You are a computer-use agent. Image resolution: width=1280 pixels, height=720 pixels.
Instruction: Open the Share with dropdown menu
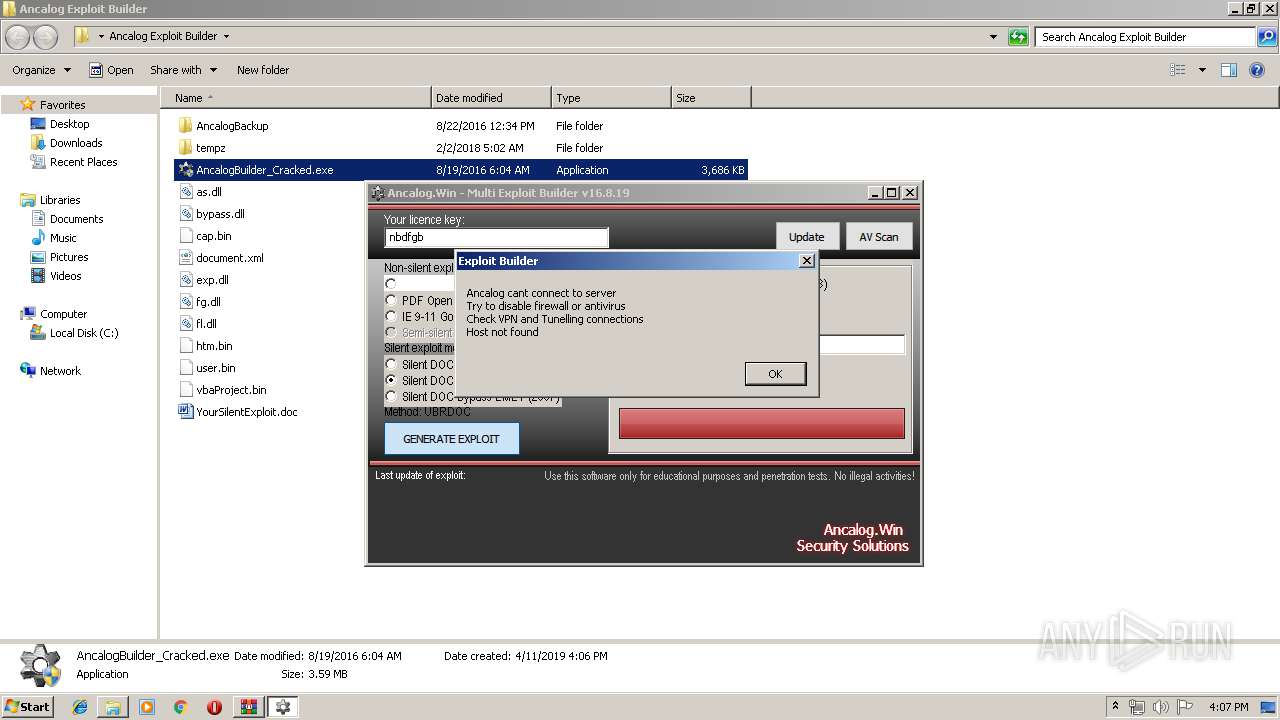pos(183,70)
